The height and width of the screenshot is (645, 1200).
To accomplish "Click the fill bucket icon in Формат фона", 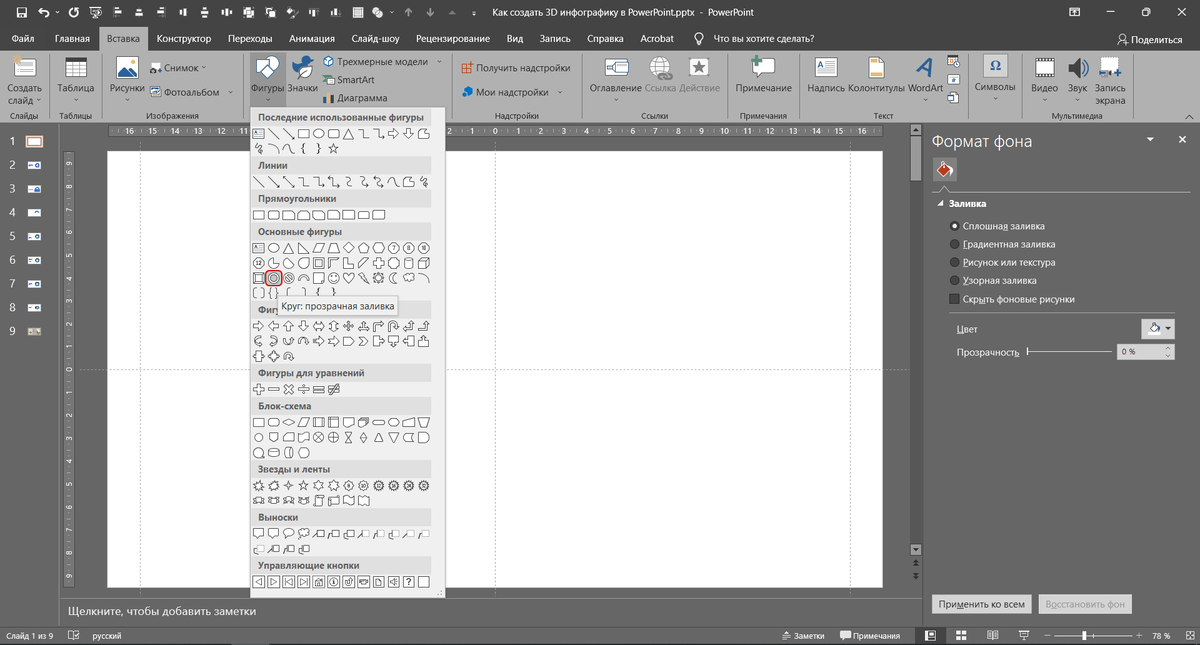I will [x=944, y=171].
